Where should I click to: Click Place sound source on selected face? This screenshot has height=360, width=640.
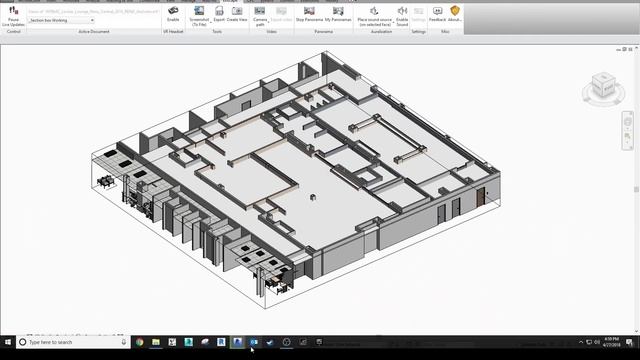374,16
